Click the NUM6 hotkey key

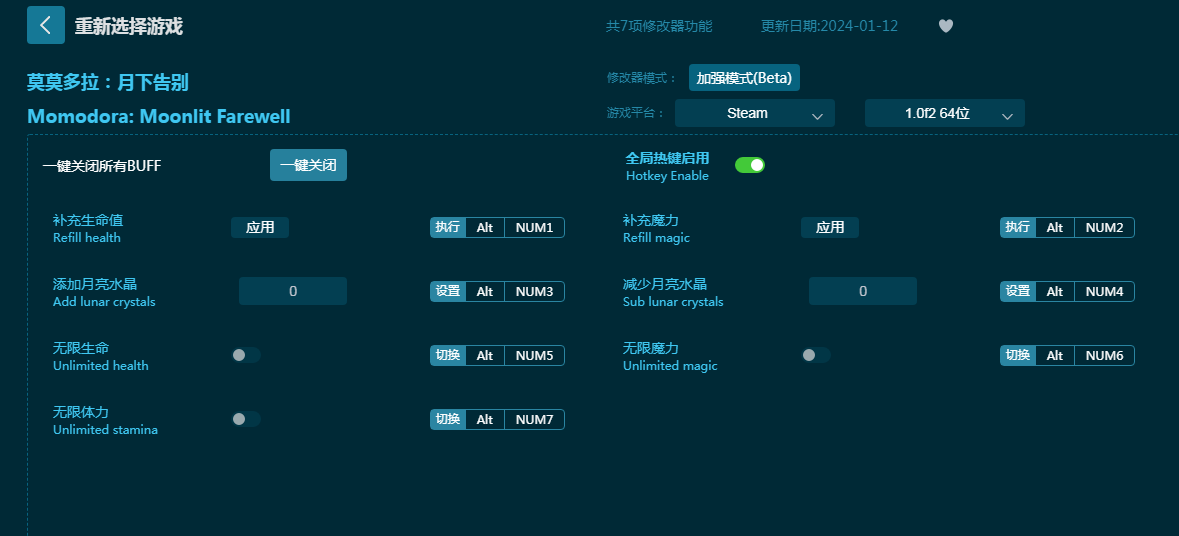(x=1105, y=355)
